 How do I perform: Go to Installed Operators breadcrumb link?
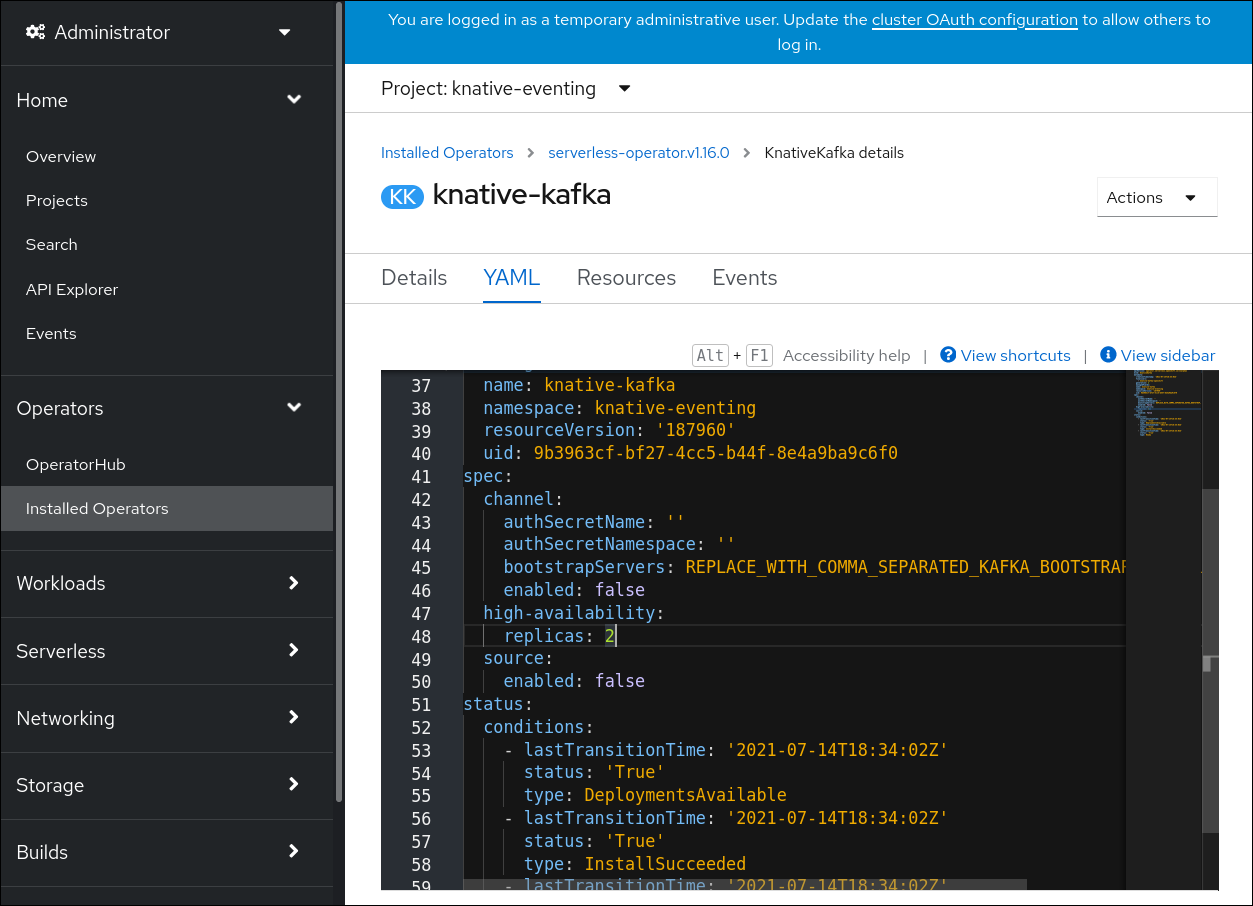point(446,153)
